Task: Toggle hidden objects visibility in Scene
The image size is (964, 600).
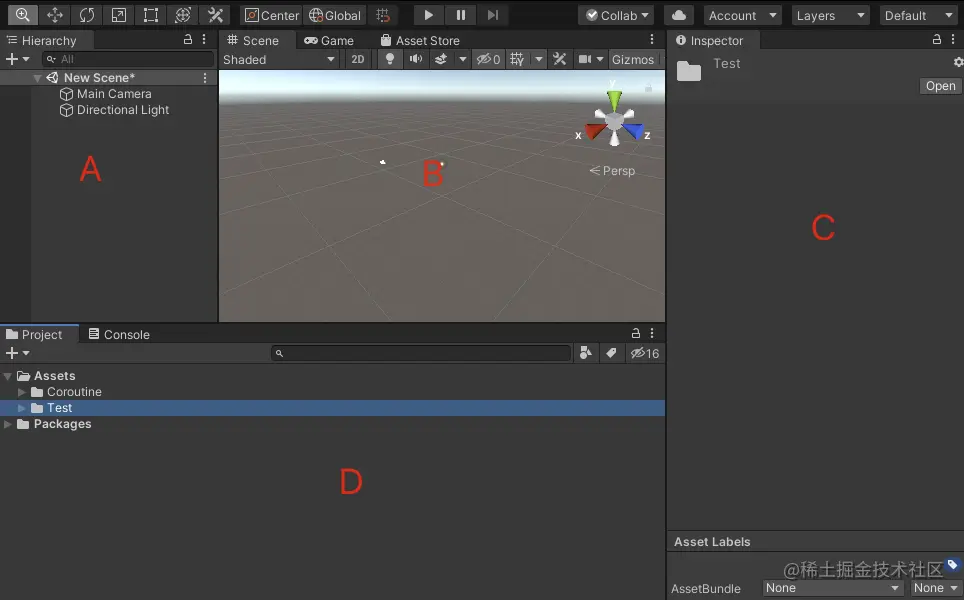Action: 489,60
